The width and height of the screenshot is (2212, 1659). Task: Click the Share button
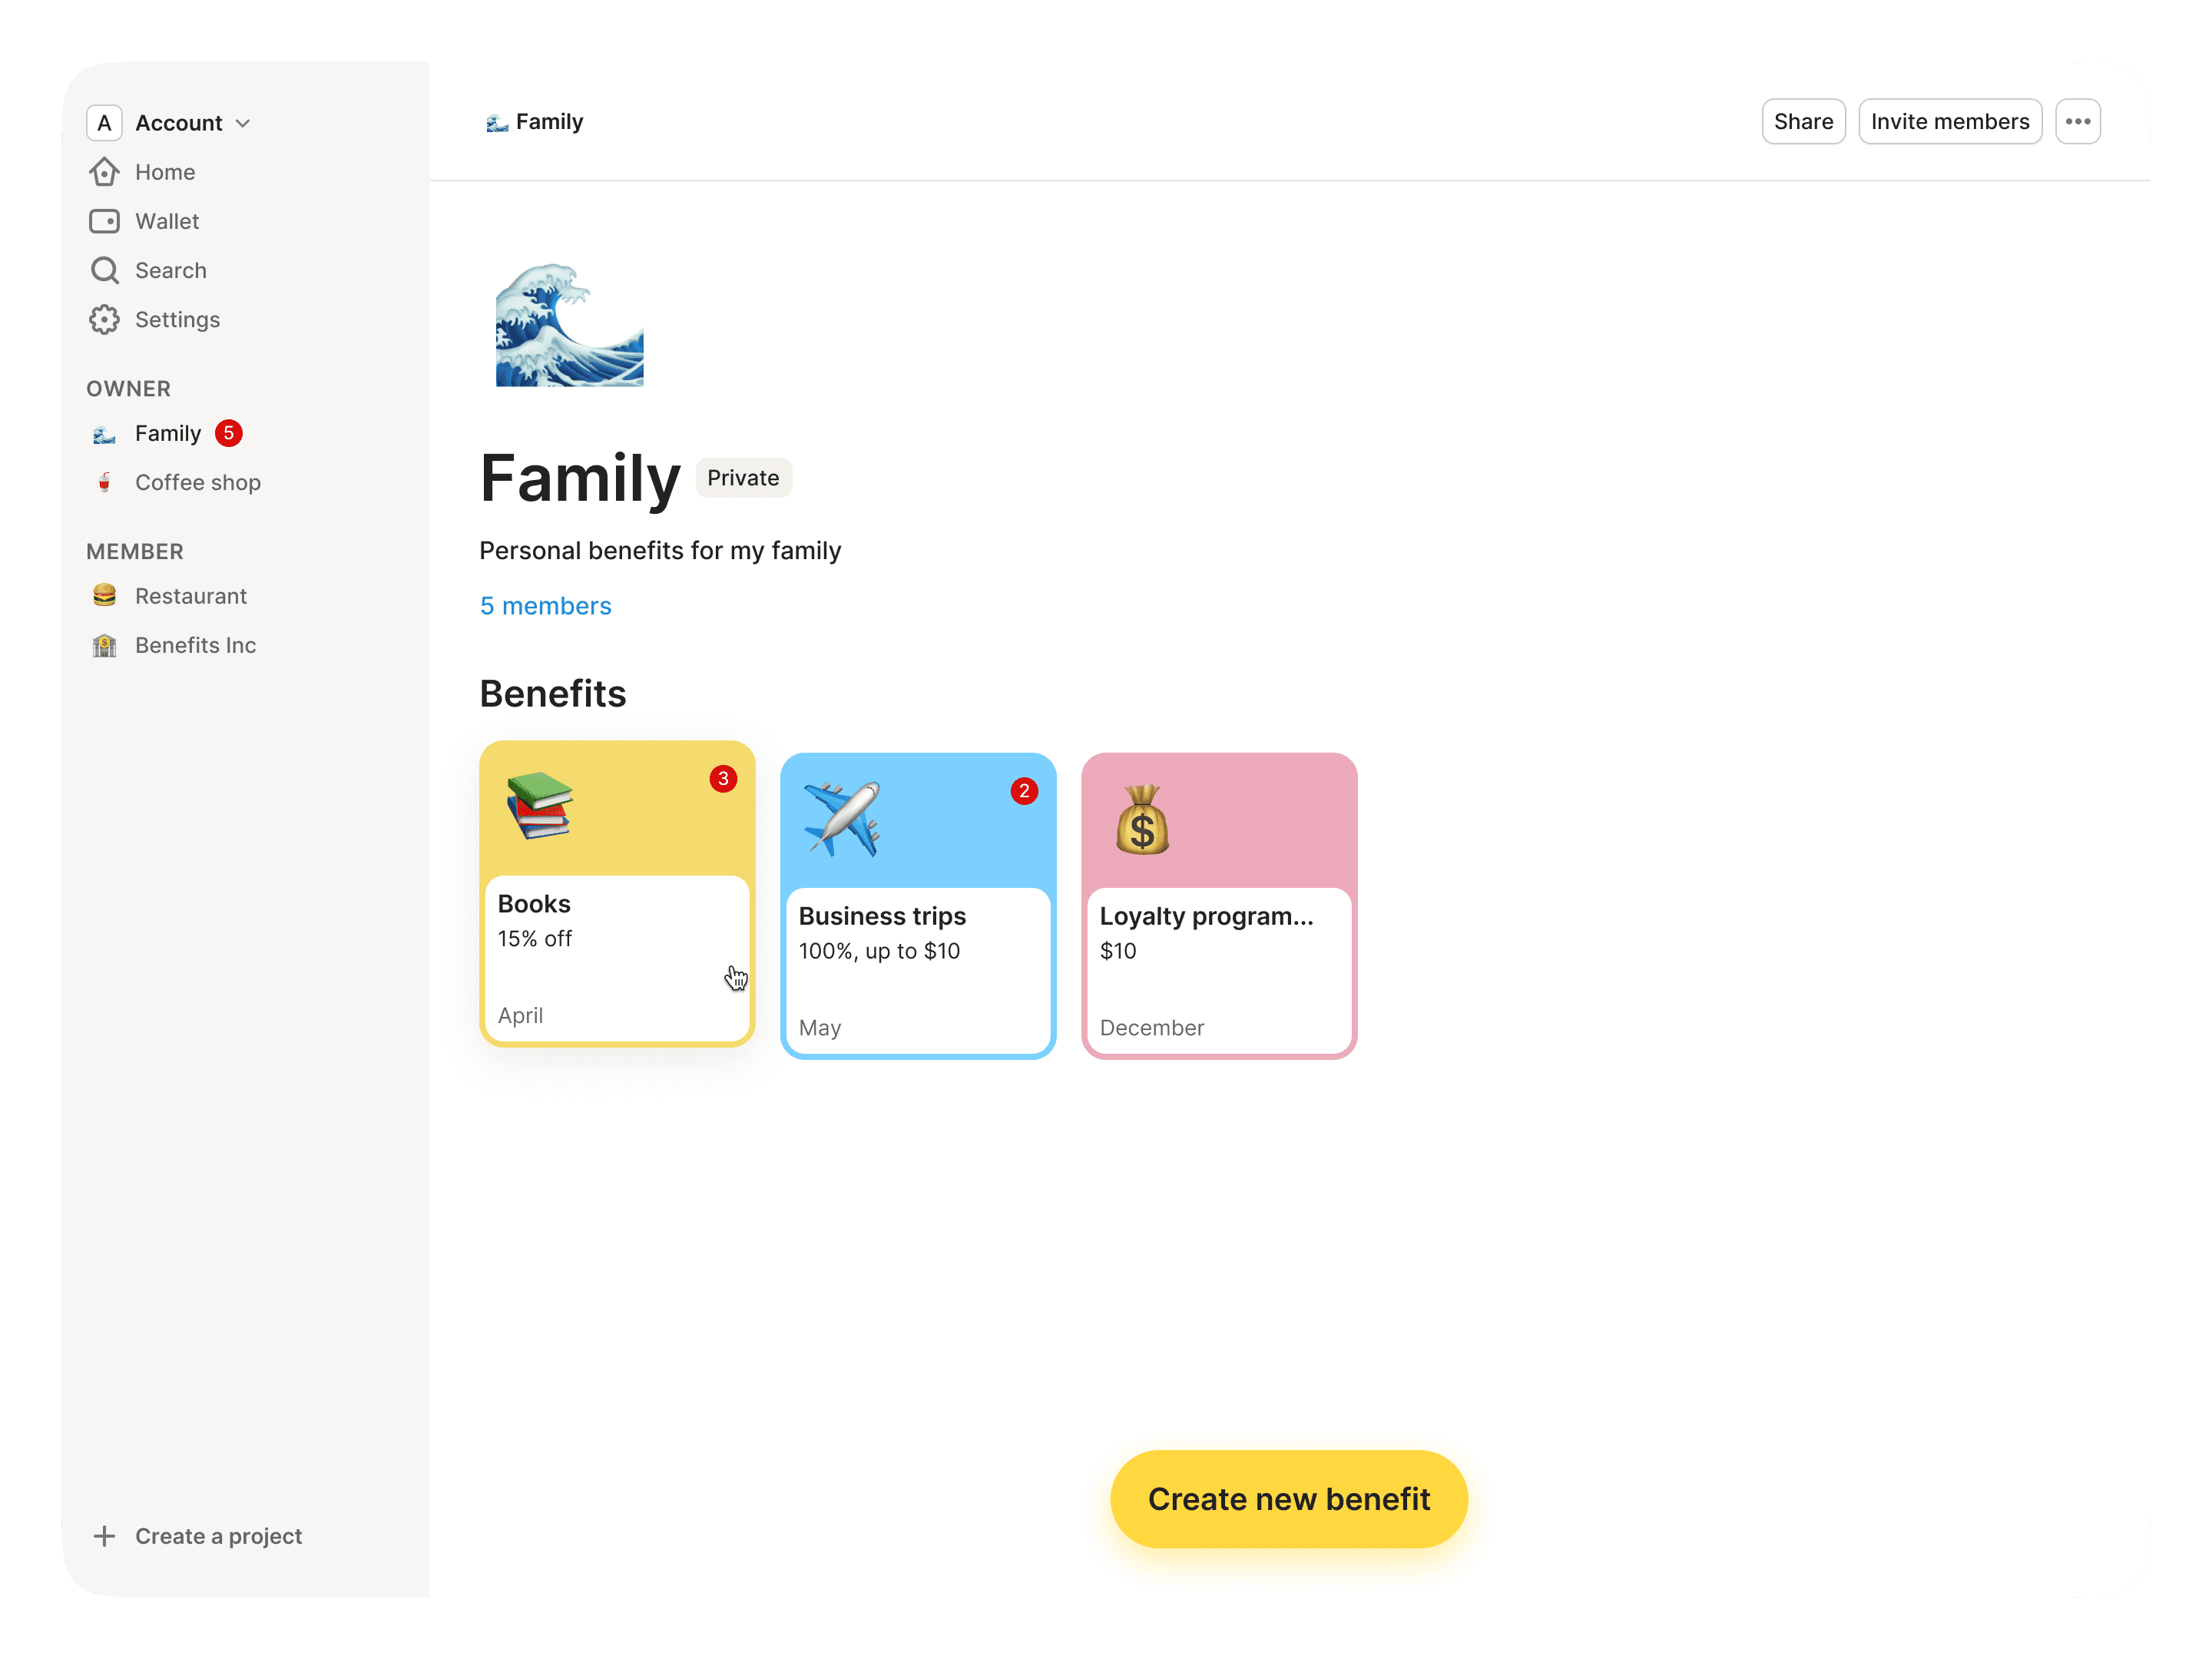click(1802, 122)
